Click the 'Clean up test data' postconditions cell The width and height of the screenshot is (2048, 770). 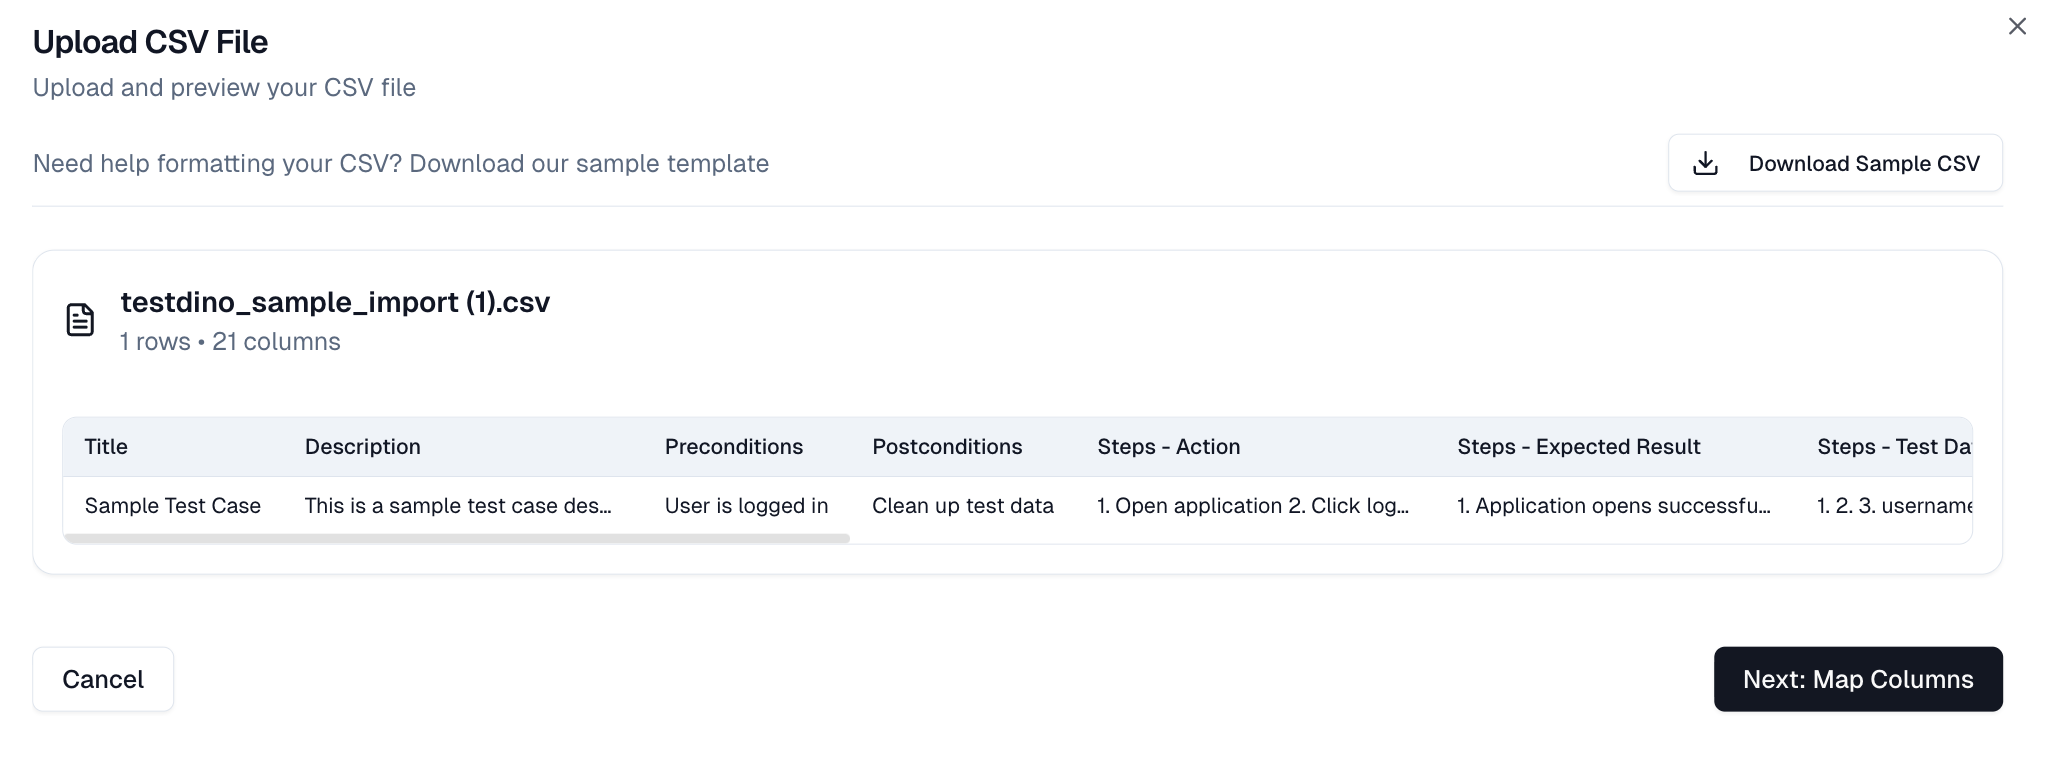962,506
